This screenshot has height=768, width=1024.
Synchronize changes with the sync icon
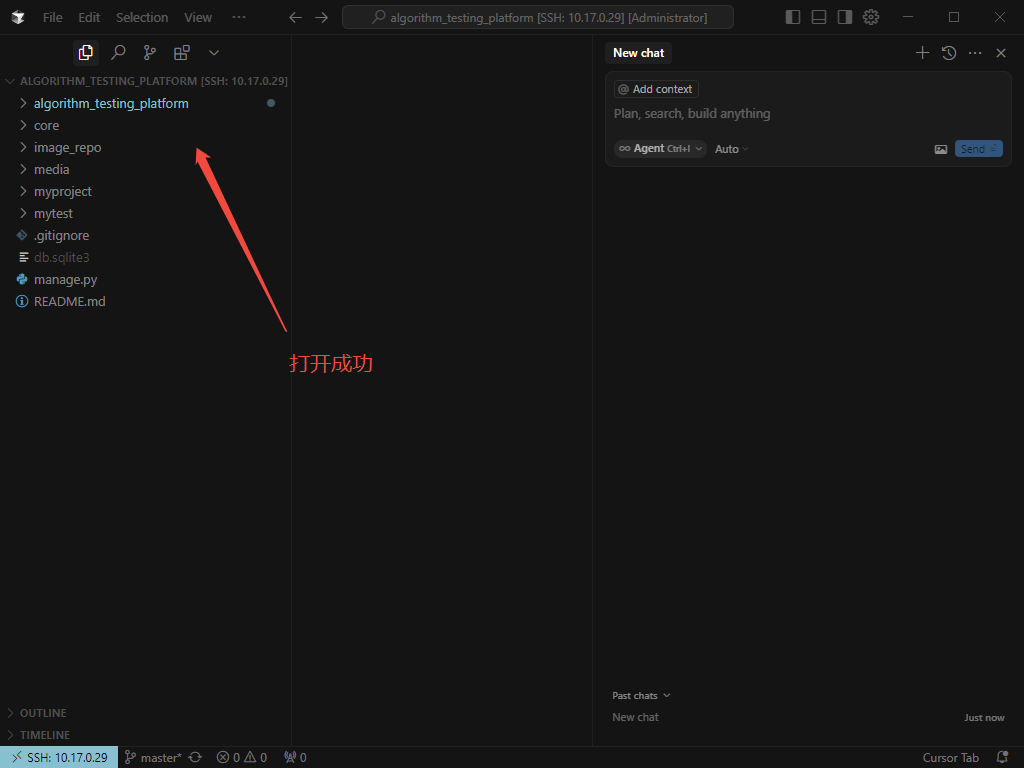[x=195, y=758]
